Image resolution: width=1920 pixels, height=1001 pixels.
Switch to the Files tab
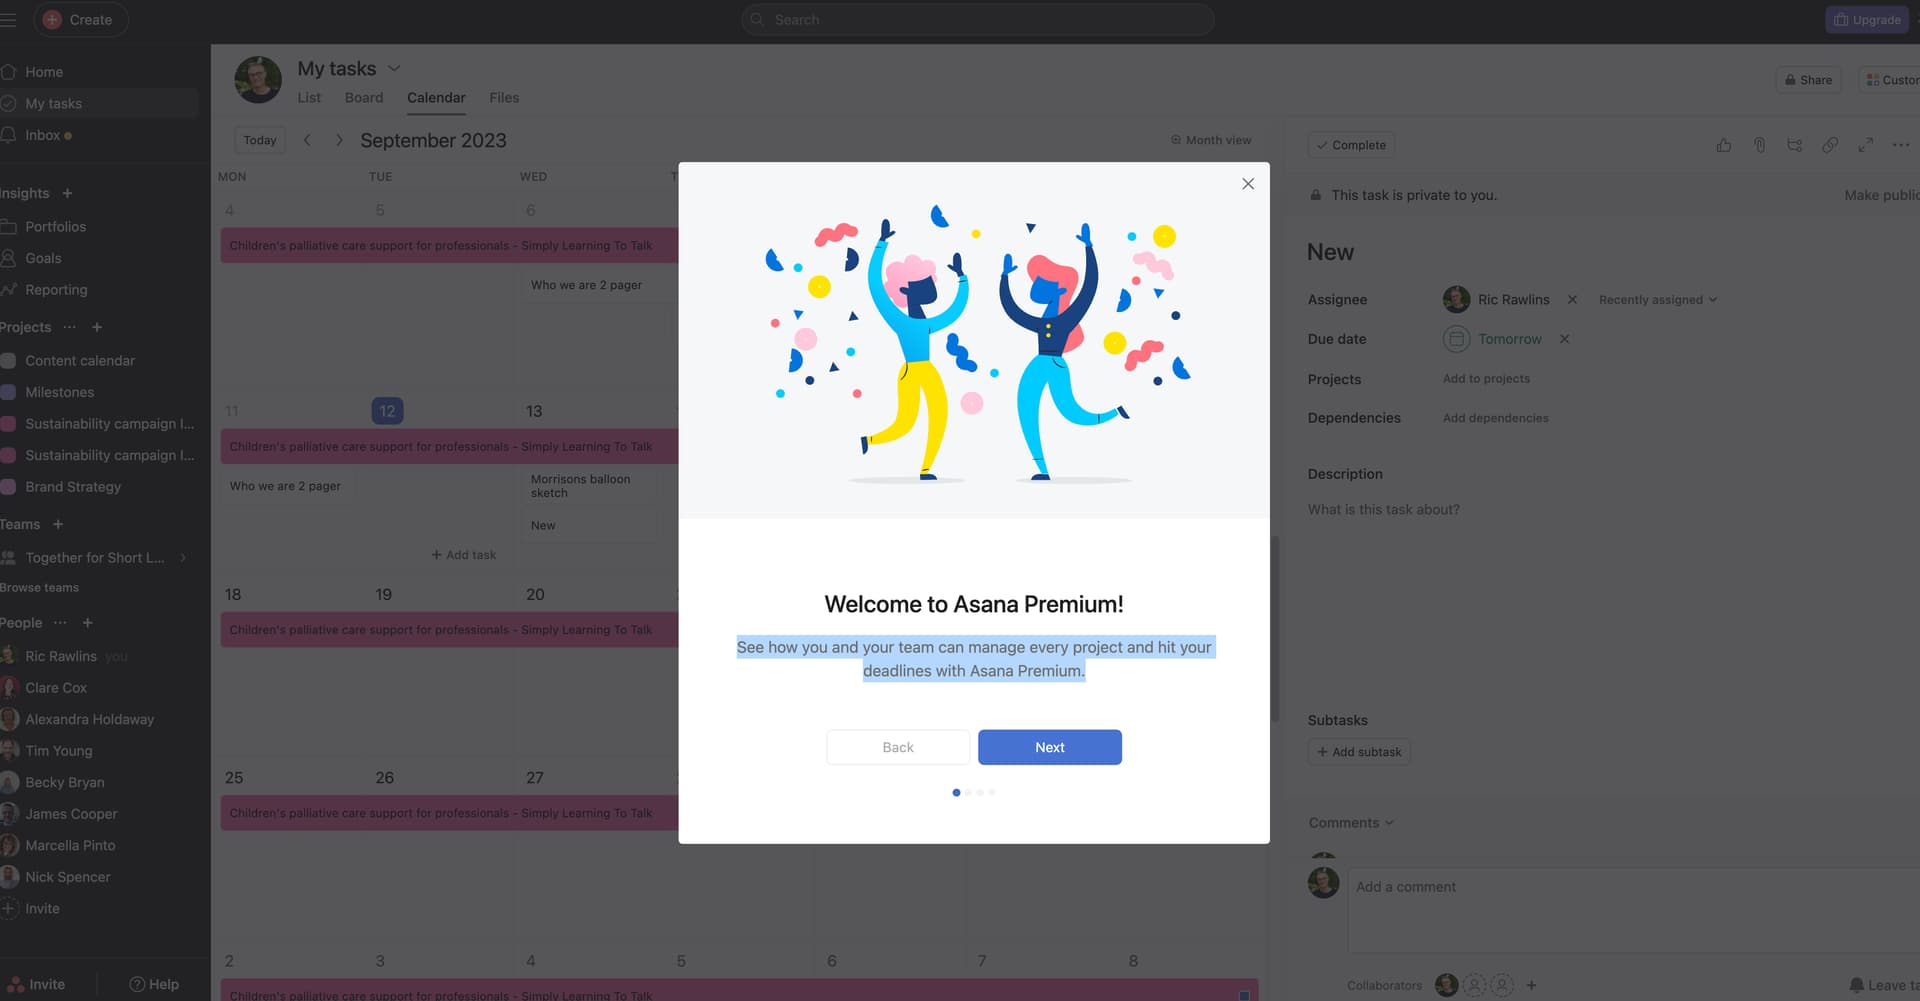click(504, 98)
